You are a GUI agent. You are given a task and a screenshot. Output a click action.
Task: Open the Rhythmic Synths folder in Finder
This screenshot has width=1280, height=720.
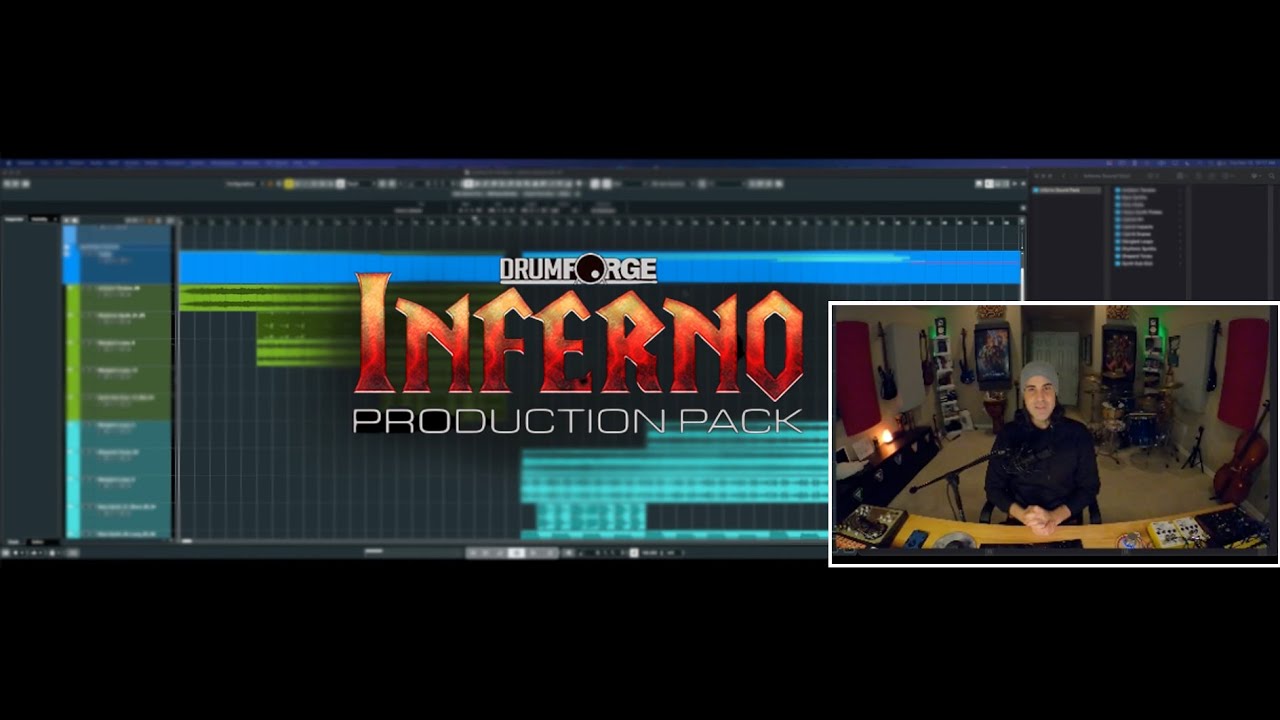tap(1139, 249)
